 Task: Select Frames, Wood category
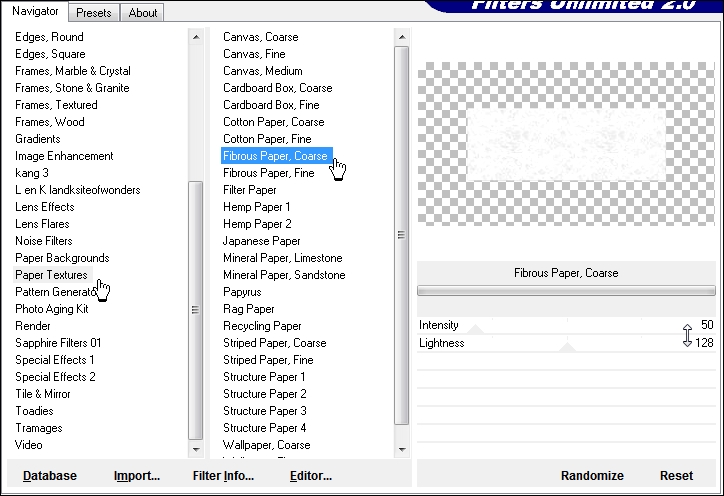(x=50, y=122)
